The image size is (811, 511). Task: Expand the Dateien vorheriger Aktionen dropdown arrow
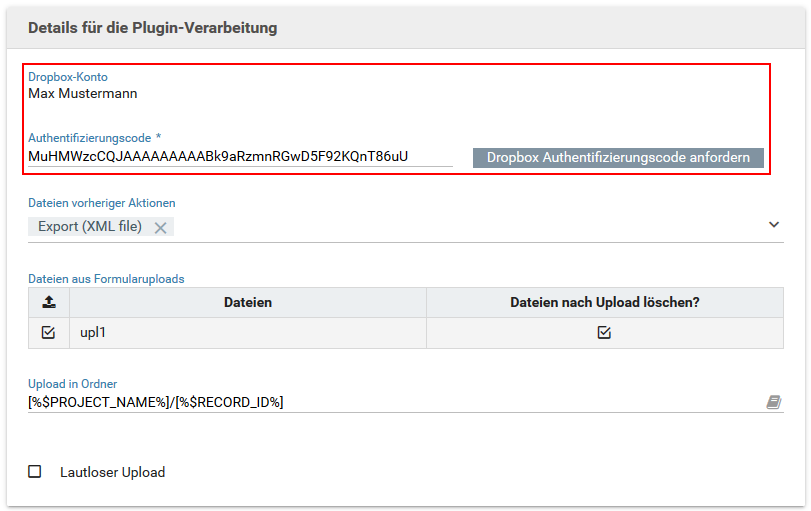click(x=773, y=225)
